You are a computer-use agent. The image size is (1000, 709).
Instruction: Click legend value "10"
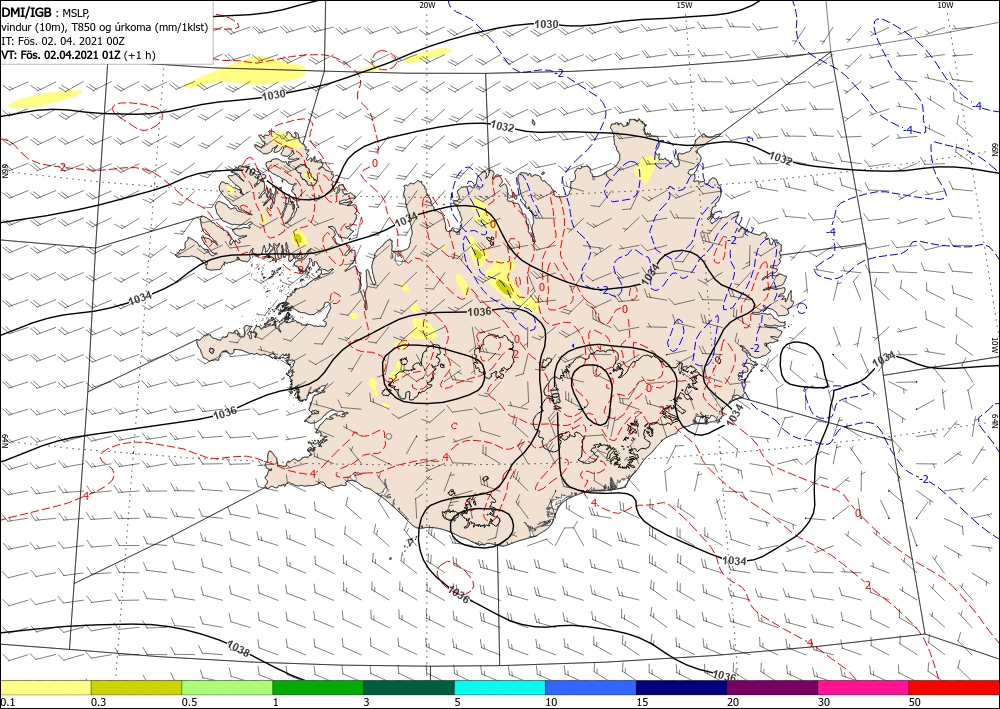point(551,702)
